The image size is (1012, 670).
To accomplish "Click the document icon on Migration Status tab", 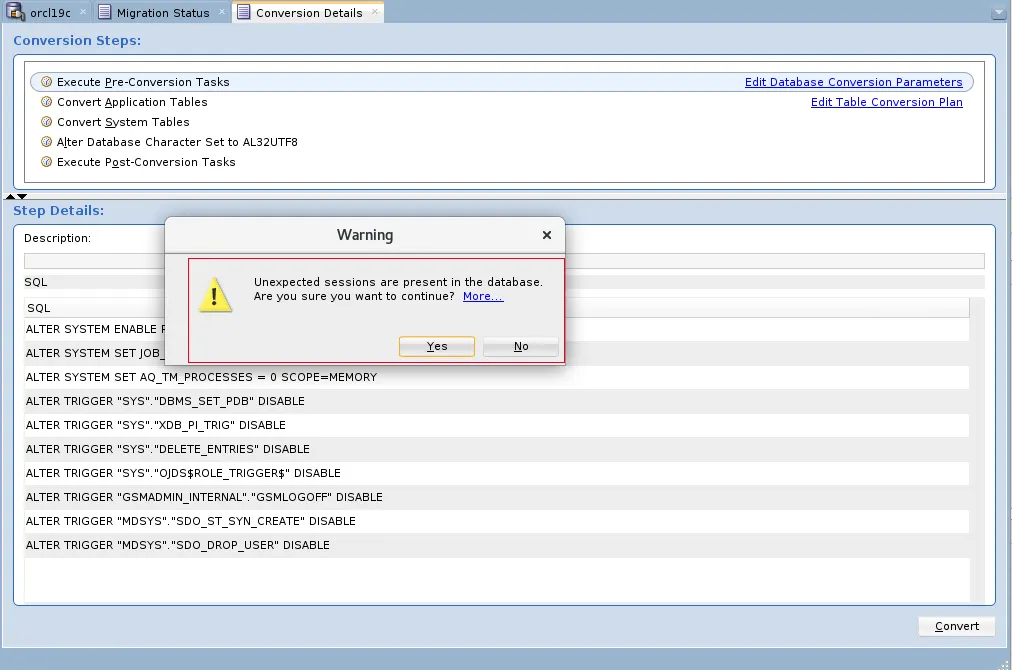I will coord(105,12).
